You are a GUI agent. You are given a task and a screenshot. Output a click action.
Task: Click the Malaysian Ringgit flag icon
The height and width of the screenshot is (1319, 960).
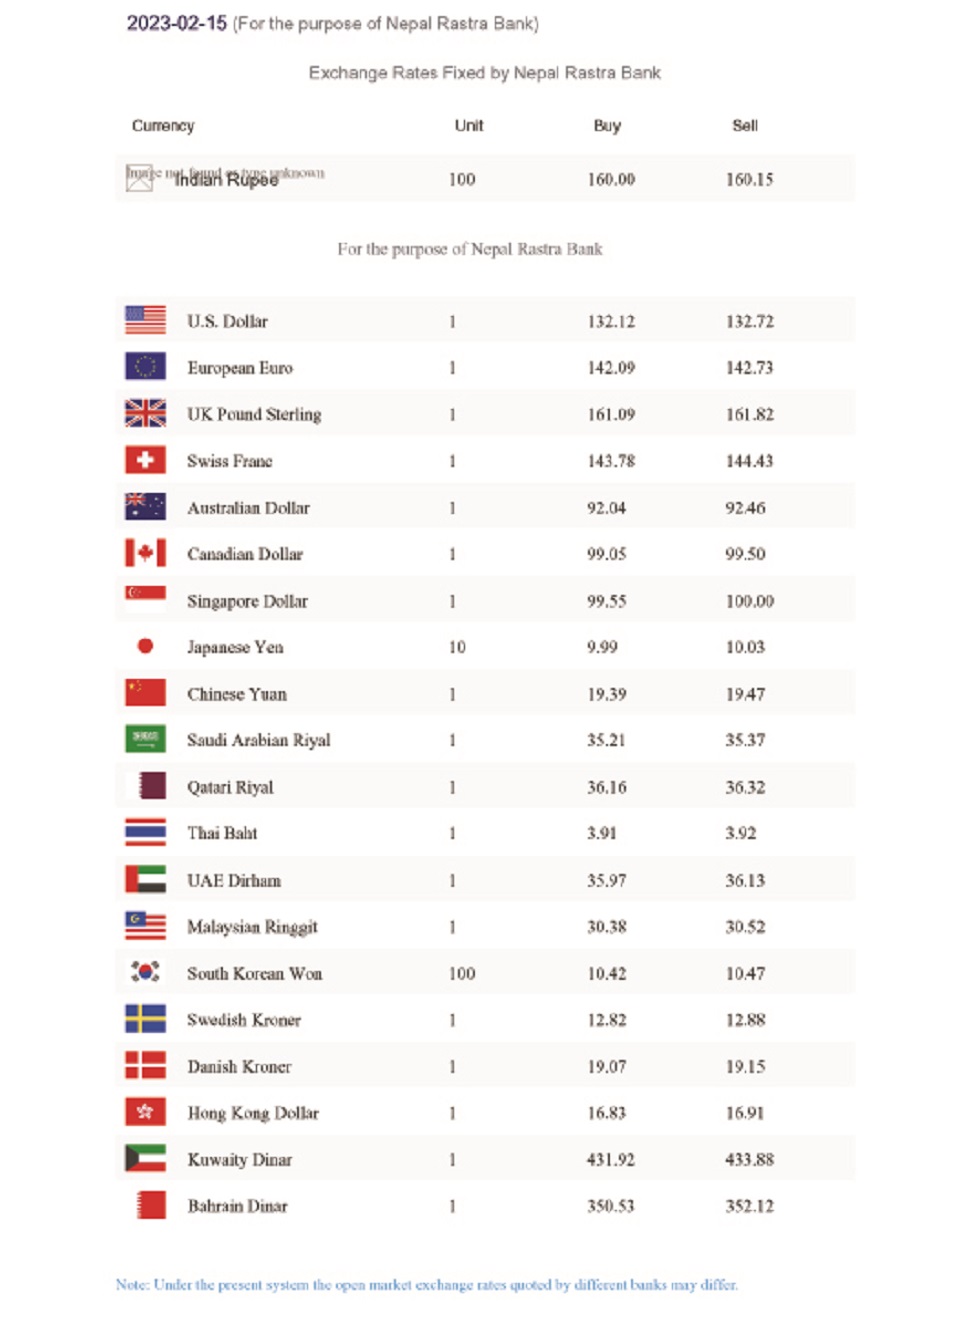point(145,925)
